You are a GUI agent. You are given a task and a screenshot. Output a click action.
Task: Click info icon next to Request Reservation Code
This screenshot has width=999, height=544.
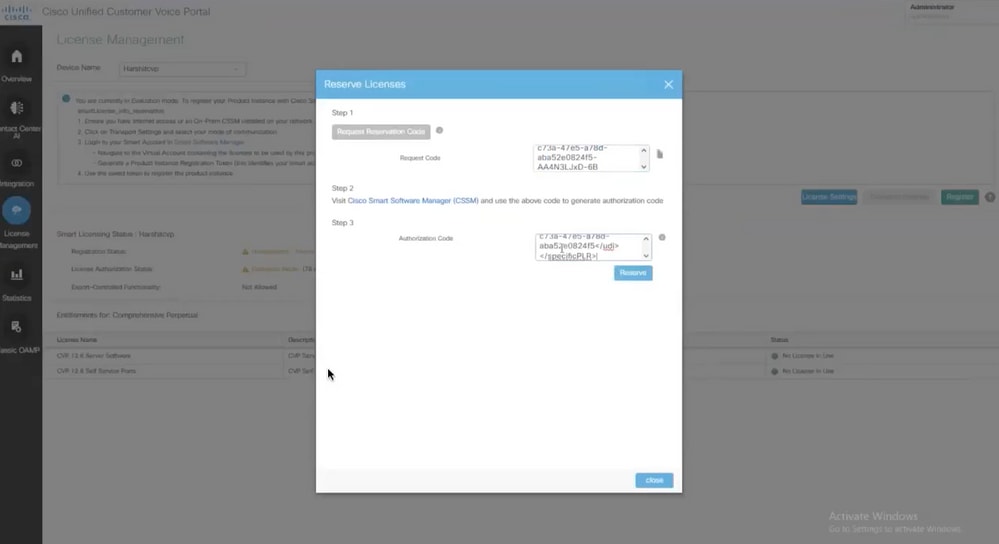[x=440, y=131]
